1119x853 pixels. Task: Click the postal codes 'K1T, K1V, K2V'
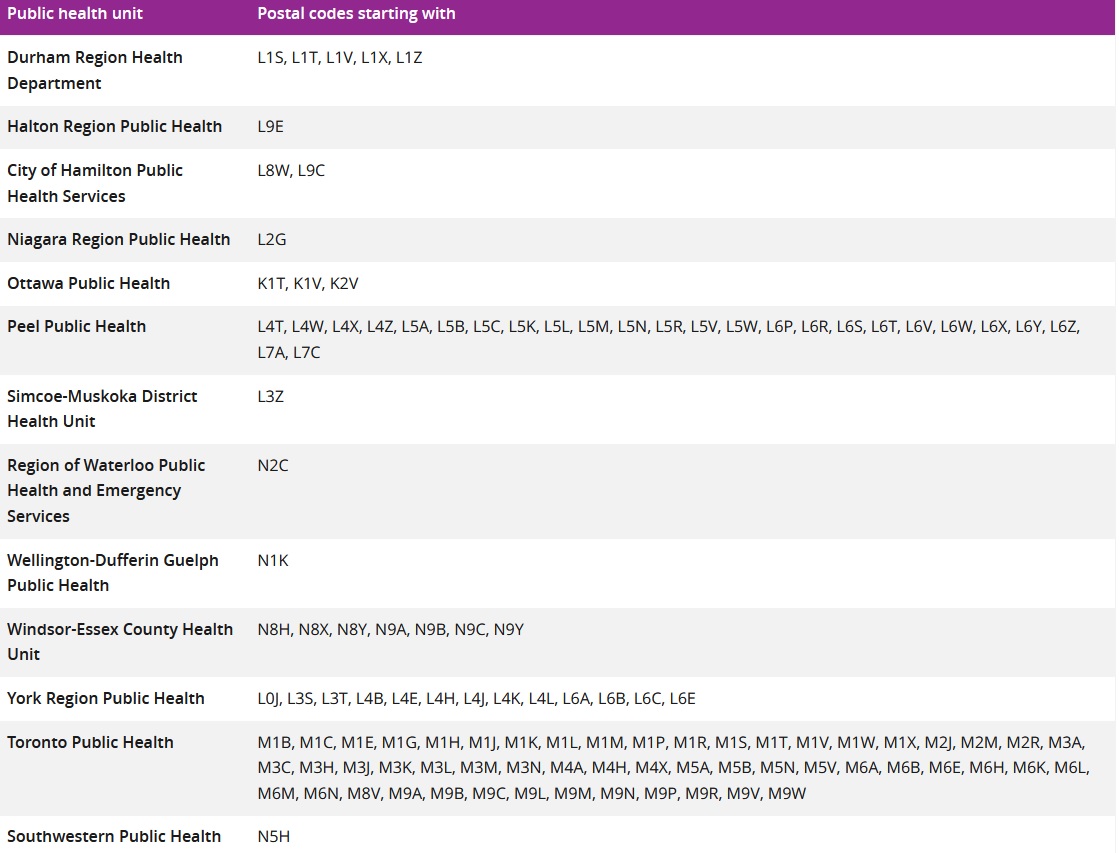308,283
